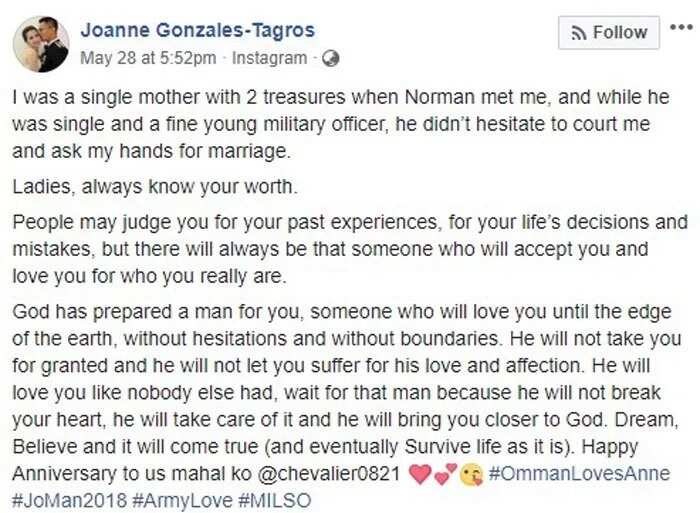Click the feed icon inside Follow button
The image size is (700, 513).
(579, 33)
